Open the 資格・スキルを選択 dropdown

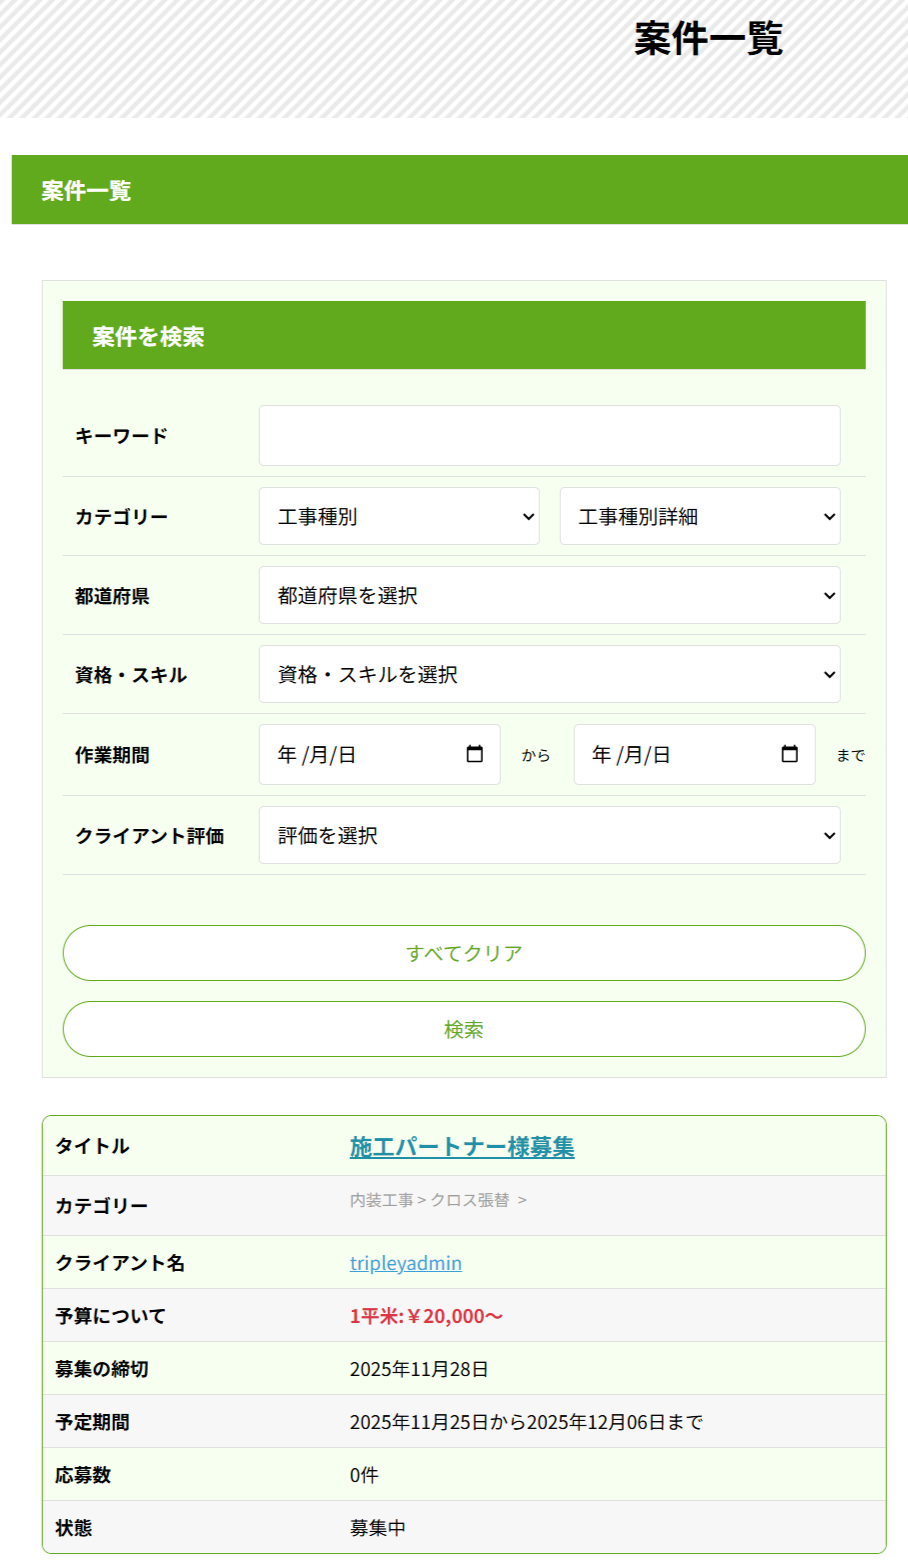pos(549,674)
